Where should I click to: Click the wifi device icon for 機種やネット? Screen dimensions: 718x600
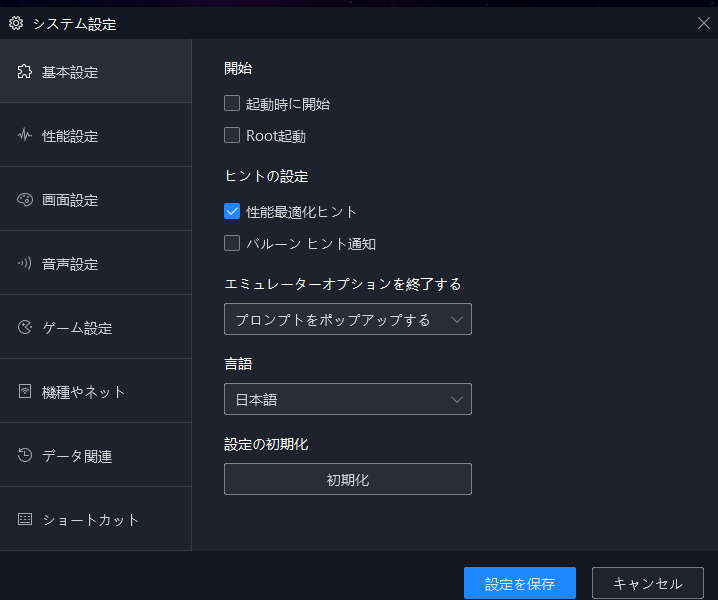coord(25,392)
